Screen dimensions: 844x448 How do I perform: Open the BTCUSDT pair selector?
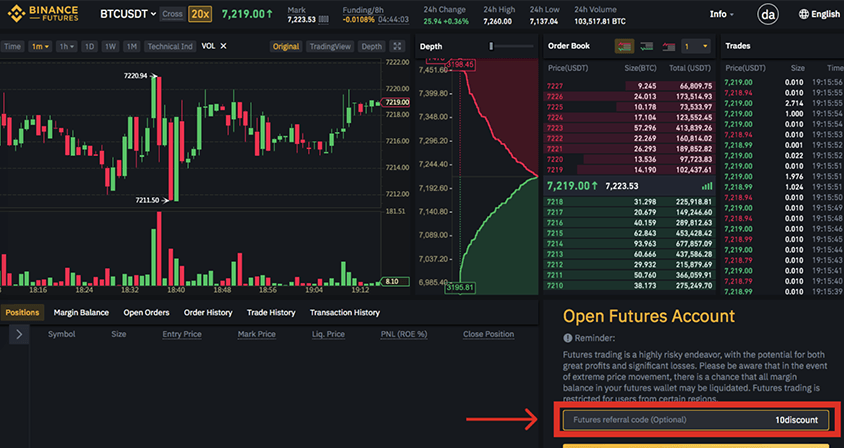[x=128, y=14]
